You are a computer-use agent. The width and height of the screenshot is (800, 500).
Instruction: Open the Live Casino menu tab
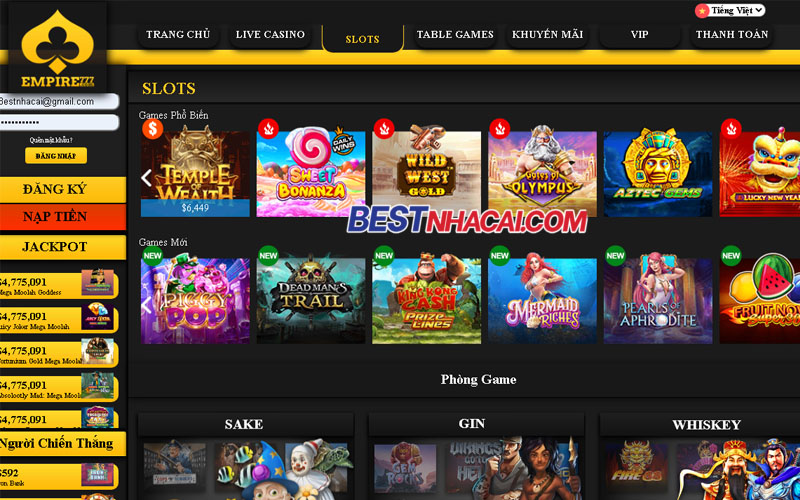point(270,35)
